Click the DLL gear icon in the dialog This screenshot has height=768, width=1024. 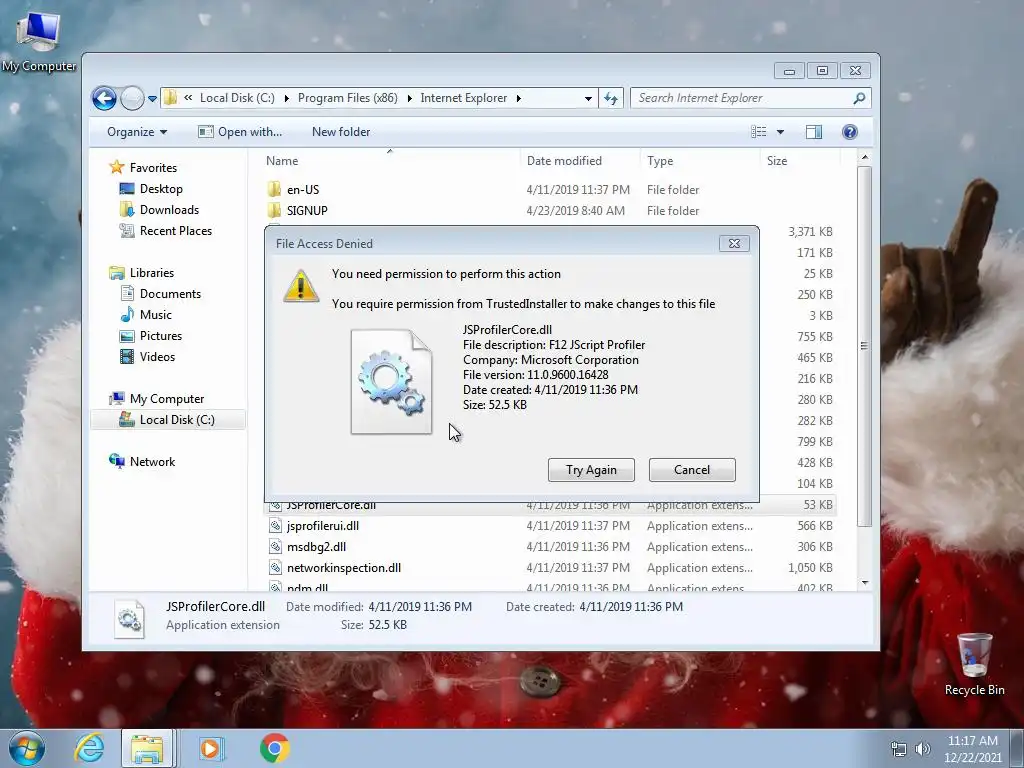pyautogui.click(x=391, y=381)
